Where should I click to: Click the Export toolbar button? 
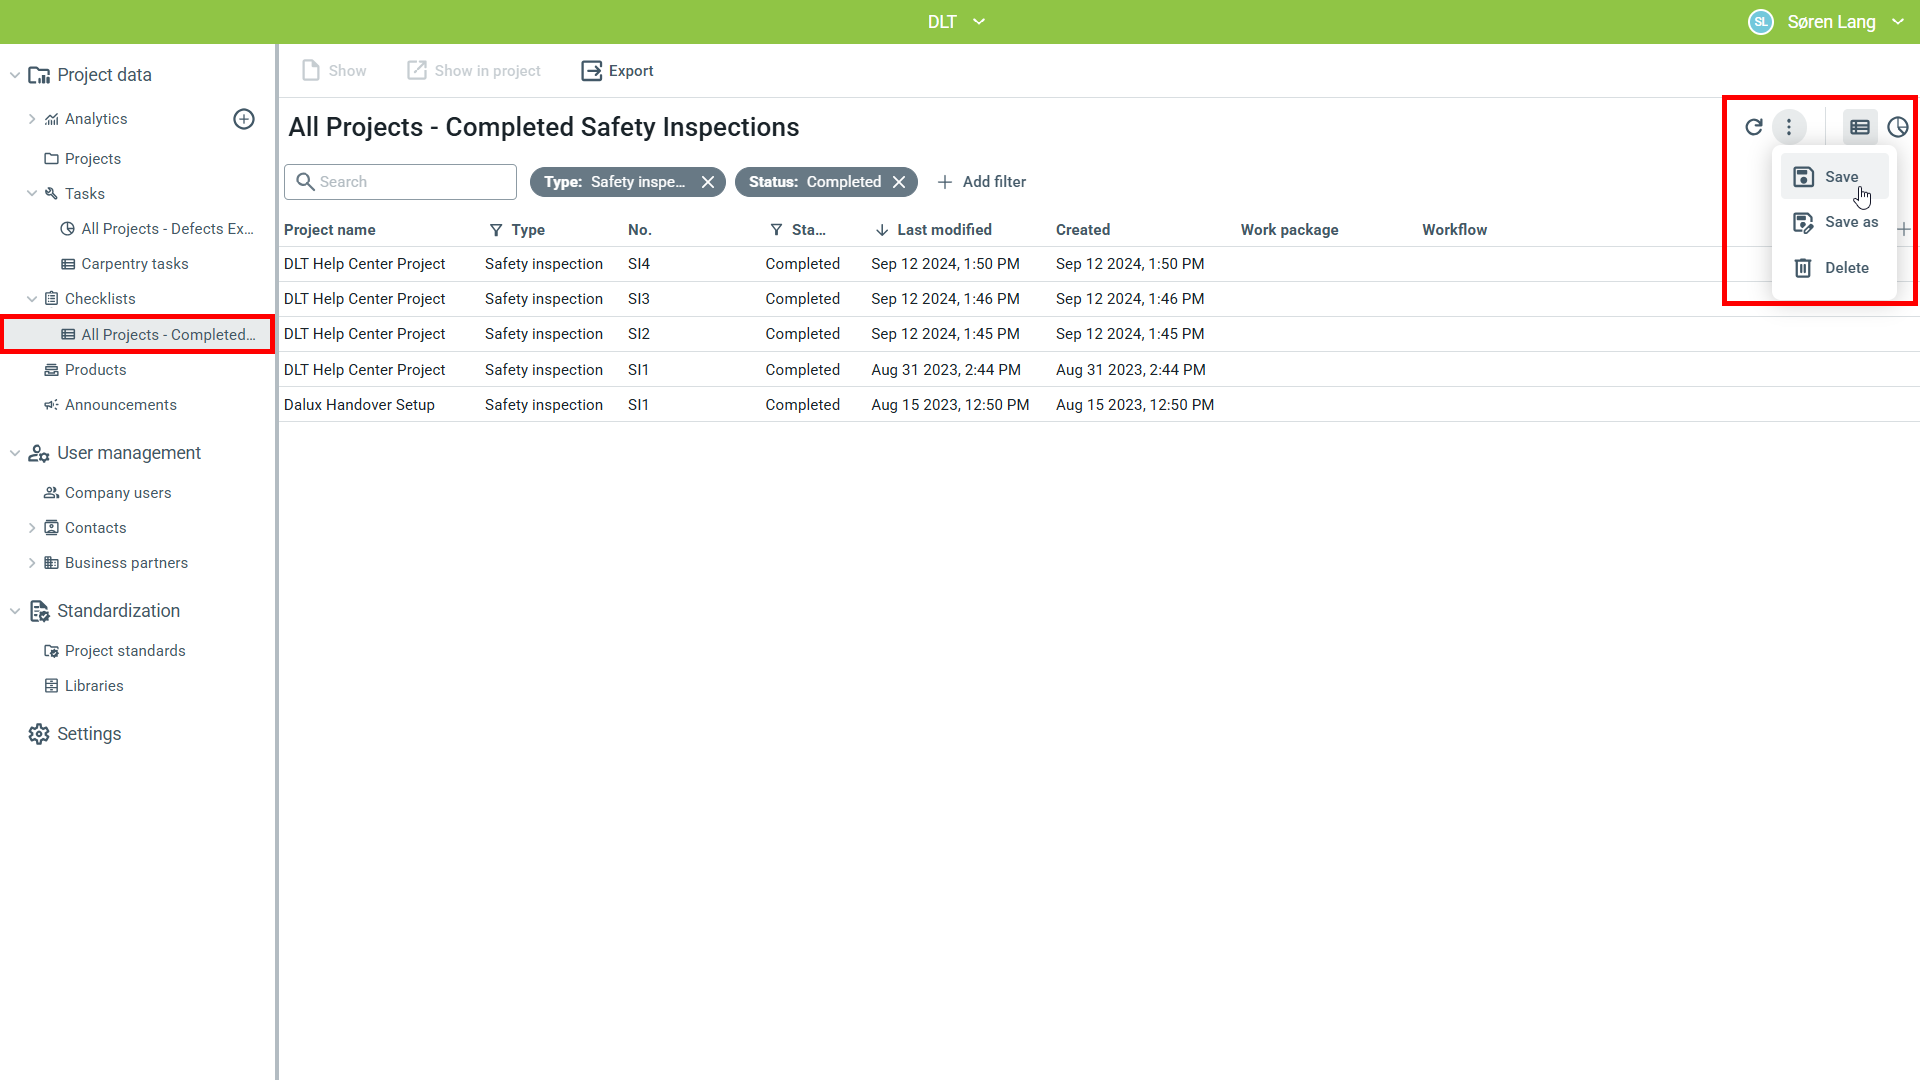pyautogui.click(x=617, y=71)
